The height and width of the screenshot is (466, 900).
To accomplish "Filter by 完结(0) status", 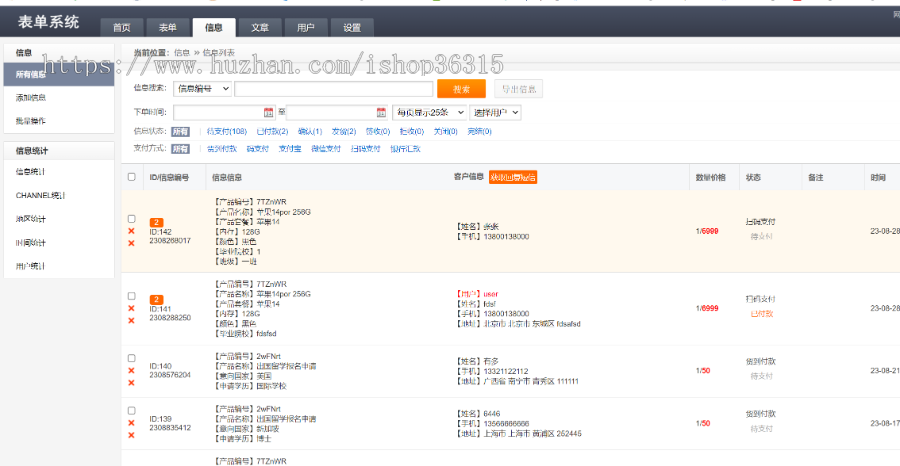I will 479,131.
